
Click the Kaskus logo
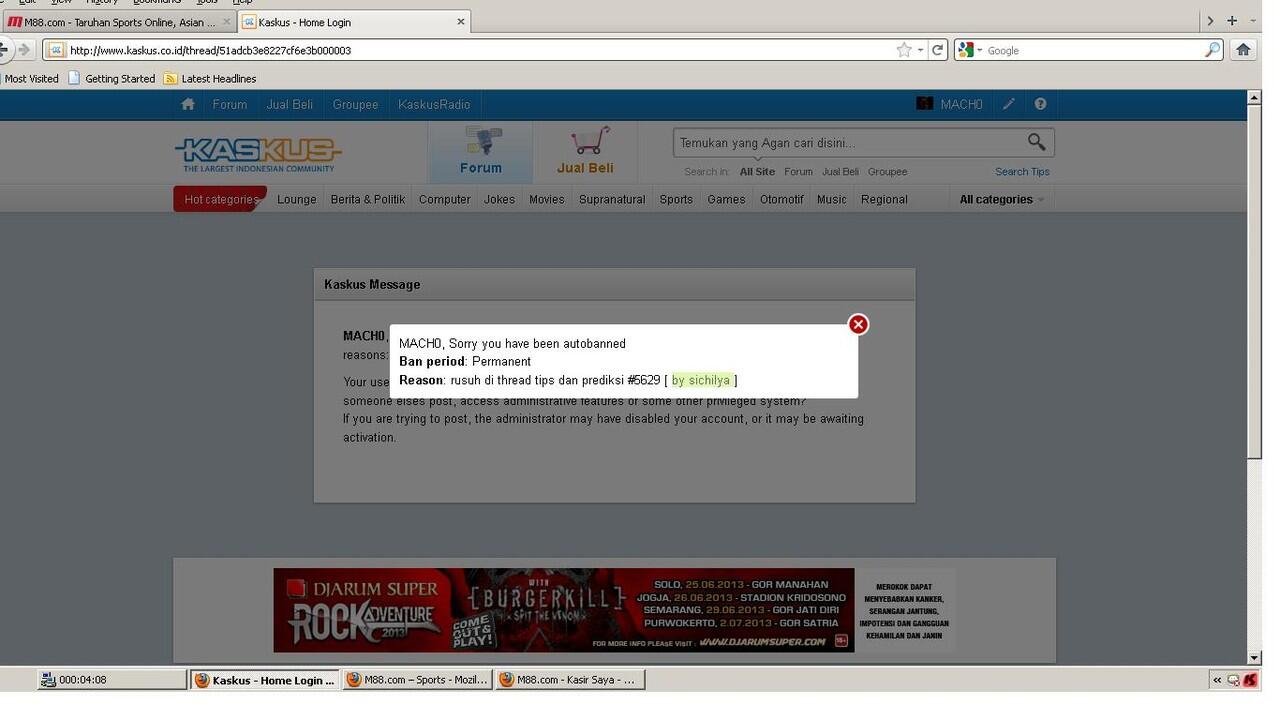[258, 154]
